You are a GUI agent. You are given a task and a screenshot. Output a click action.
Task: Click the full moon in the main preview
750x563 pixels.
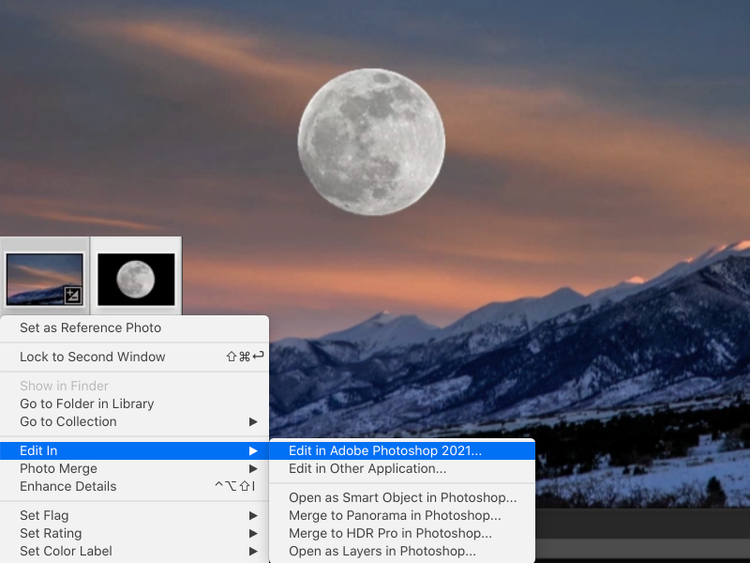tap(371, 141)
